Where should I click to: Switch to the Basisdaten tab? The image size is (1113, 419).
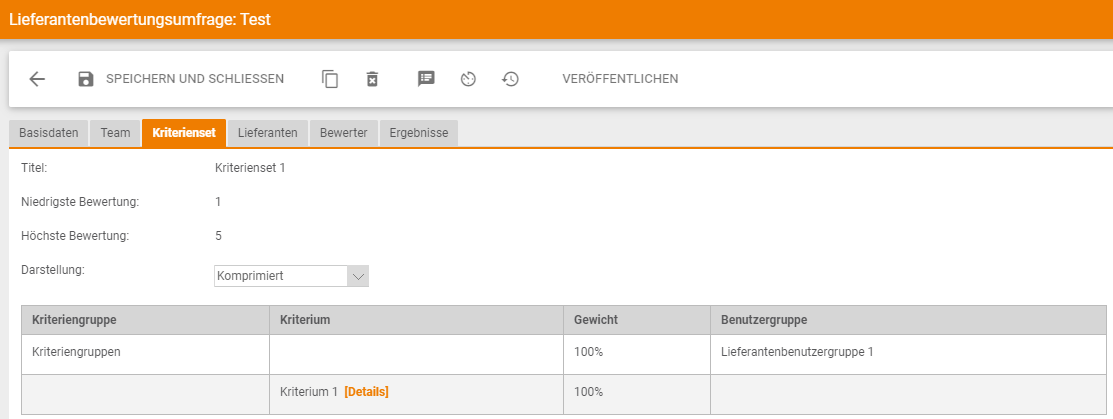tap(49, 133)
